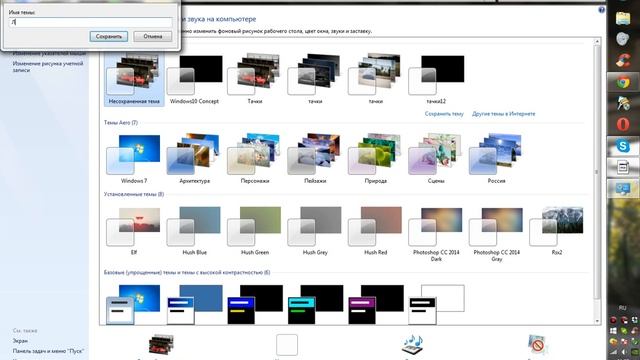Select the Hush Grey theme
The image size is (640, 360).
(315, 231)
